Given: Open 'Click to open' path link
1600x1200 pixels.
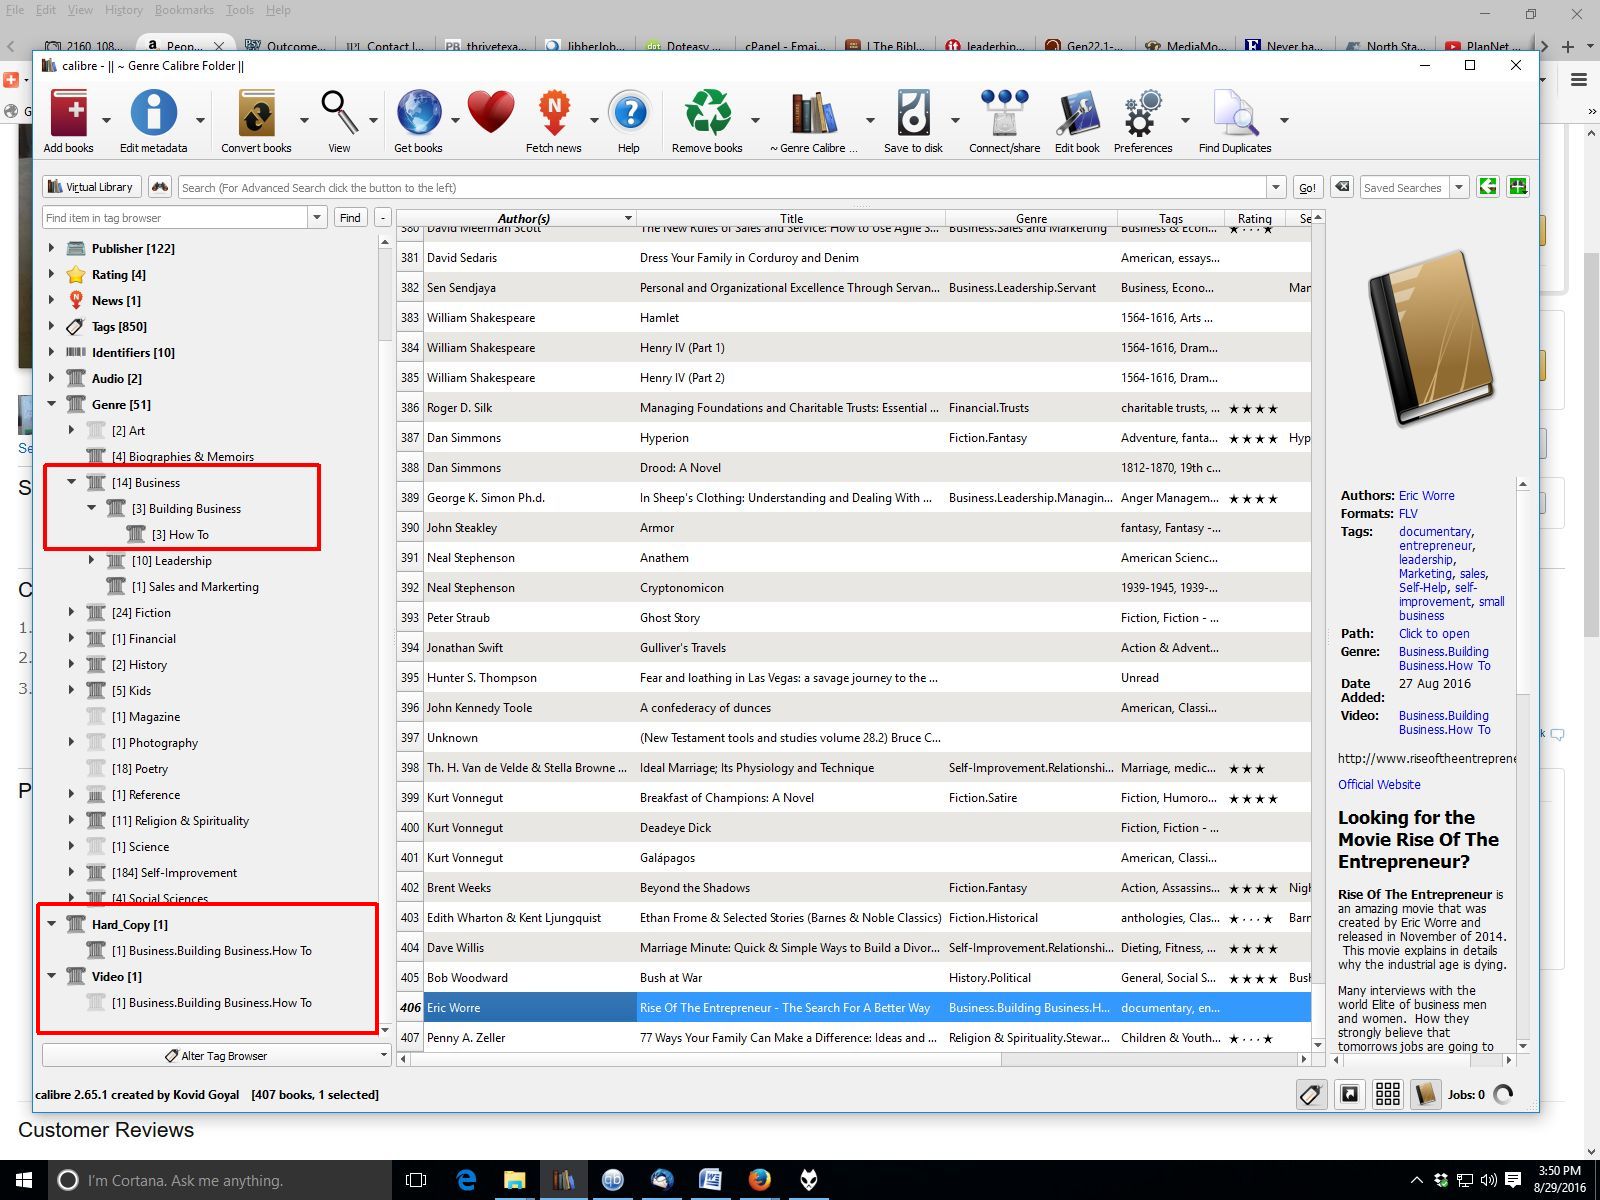Looking at the screenshot, I should (1434, 633).
